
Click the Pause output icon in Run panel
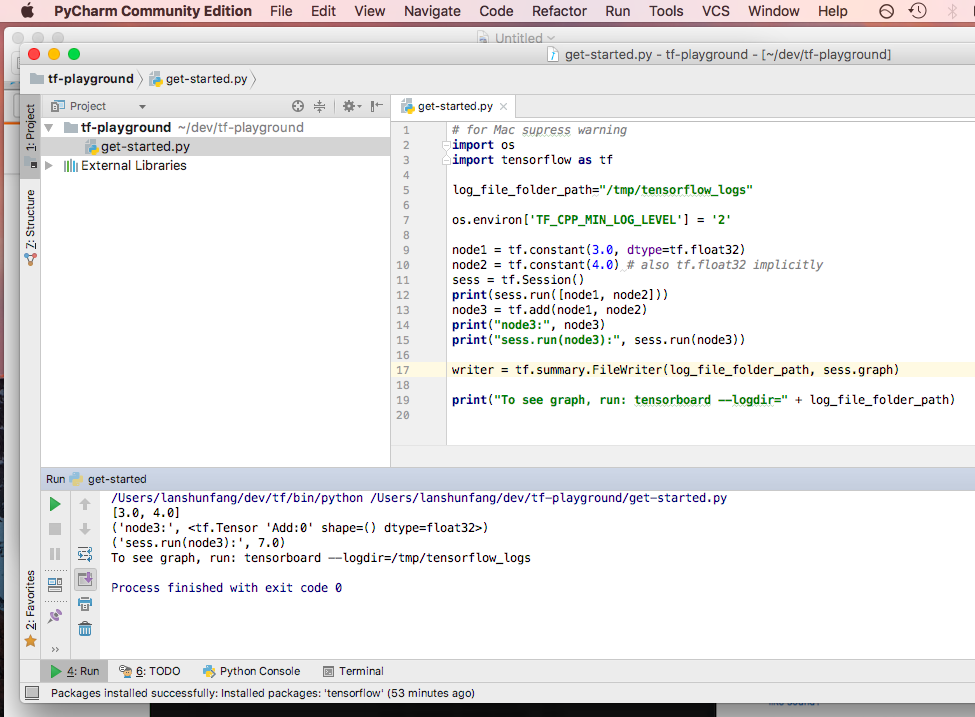pos(55,554)
